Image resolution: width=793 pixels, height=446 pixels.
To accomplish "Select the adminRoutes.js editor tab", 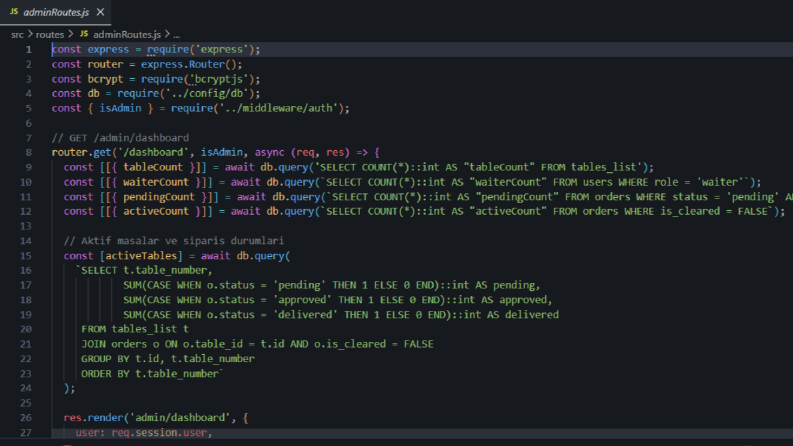I will pyautogui.click(x=56, y=12).
